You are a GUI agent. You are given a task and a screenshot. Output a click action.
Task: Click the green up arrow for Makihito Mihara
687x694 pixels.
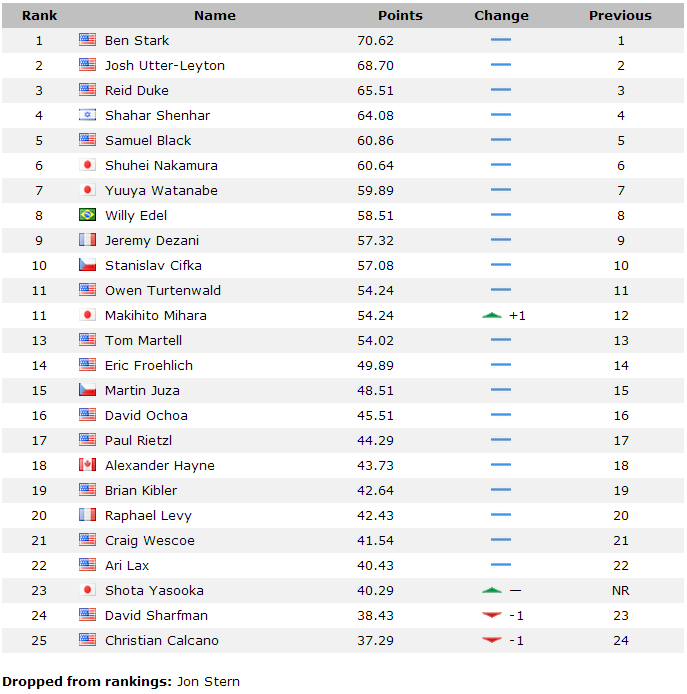pyautogui.click(x=492, y=316)
